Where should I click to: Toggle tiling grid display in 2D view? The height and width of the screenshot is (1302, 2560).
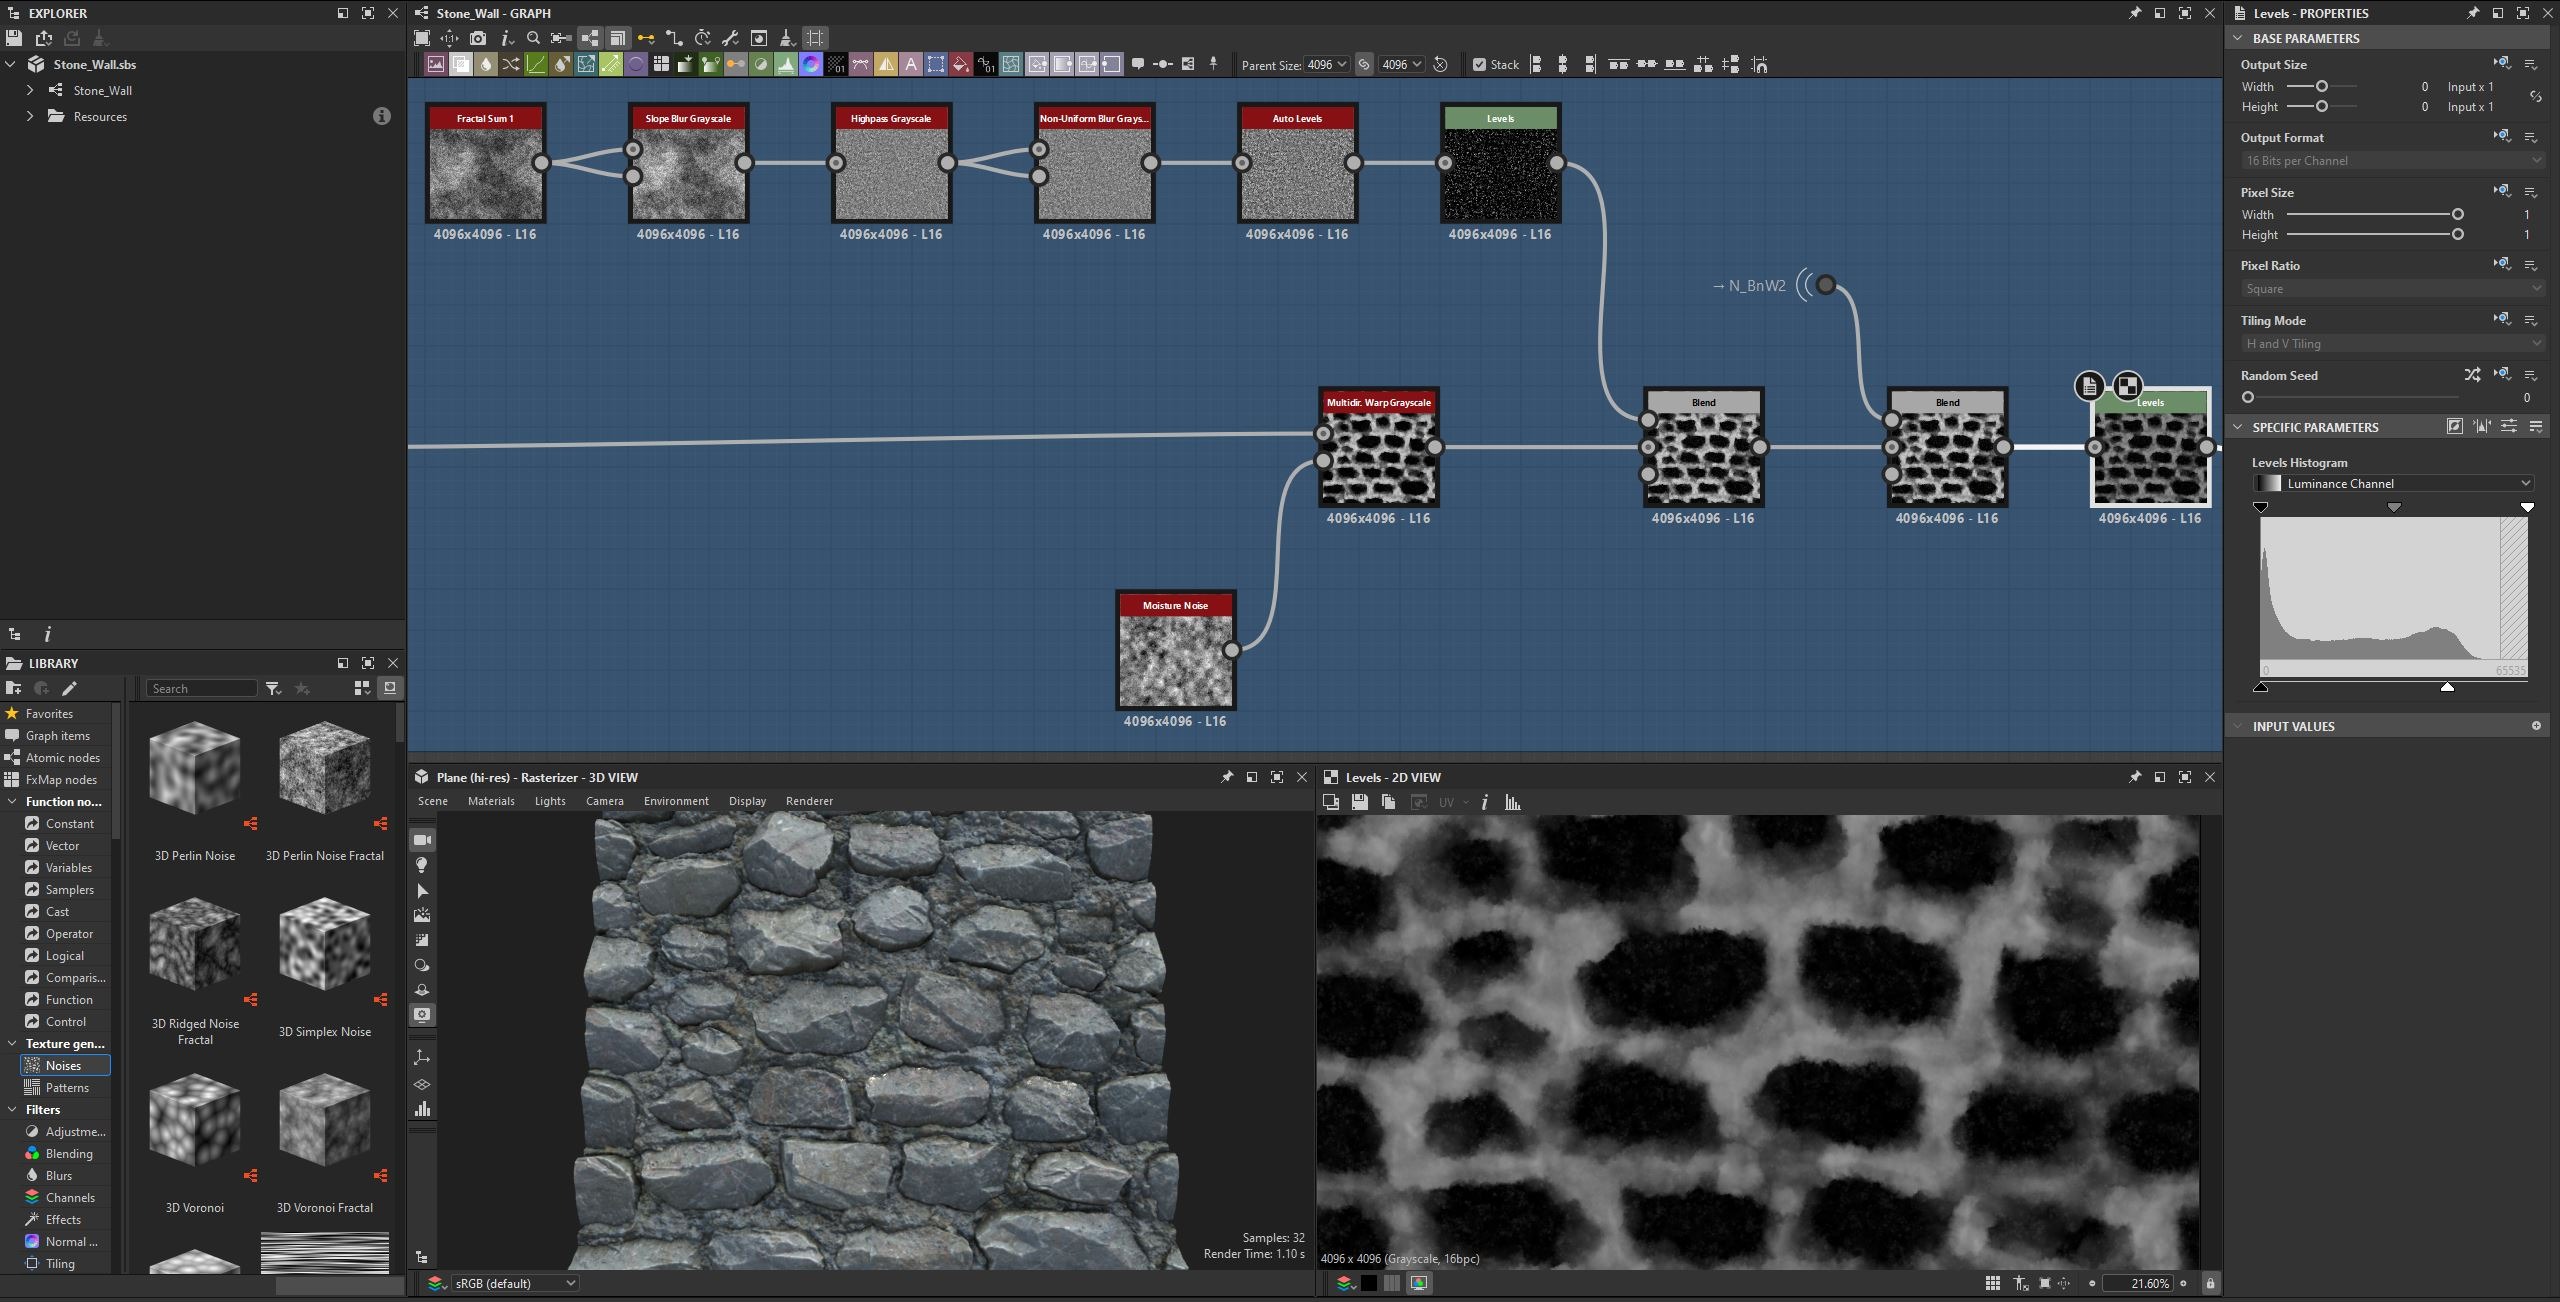click(1992, 1283)
